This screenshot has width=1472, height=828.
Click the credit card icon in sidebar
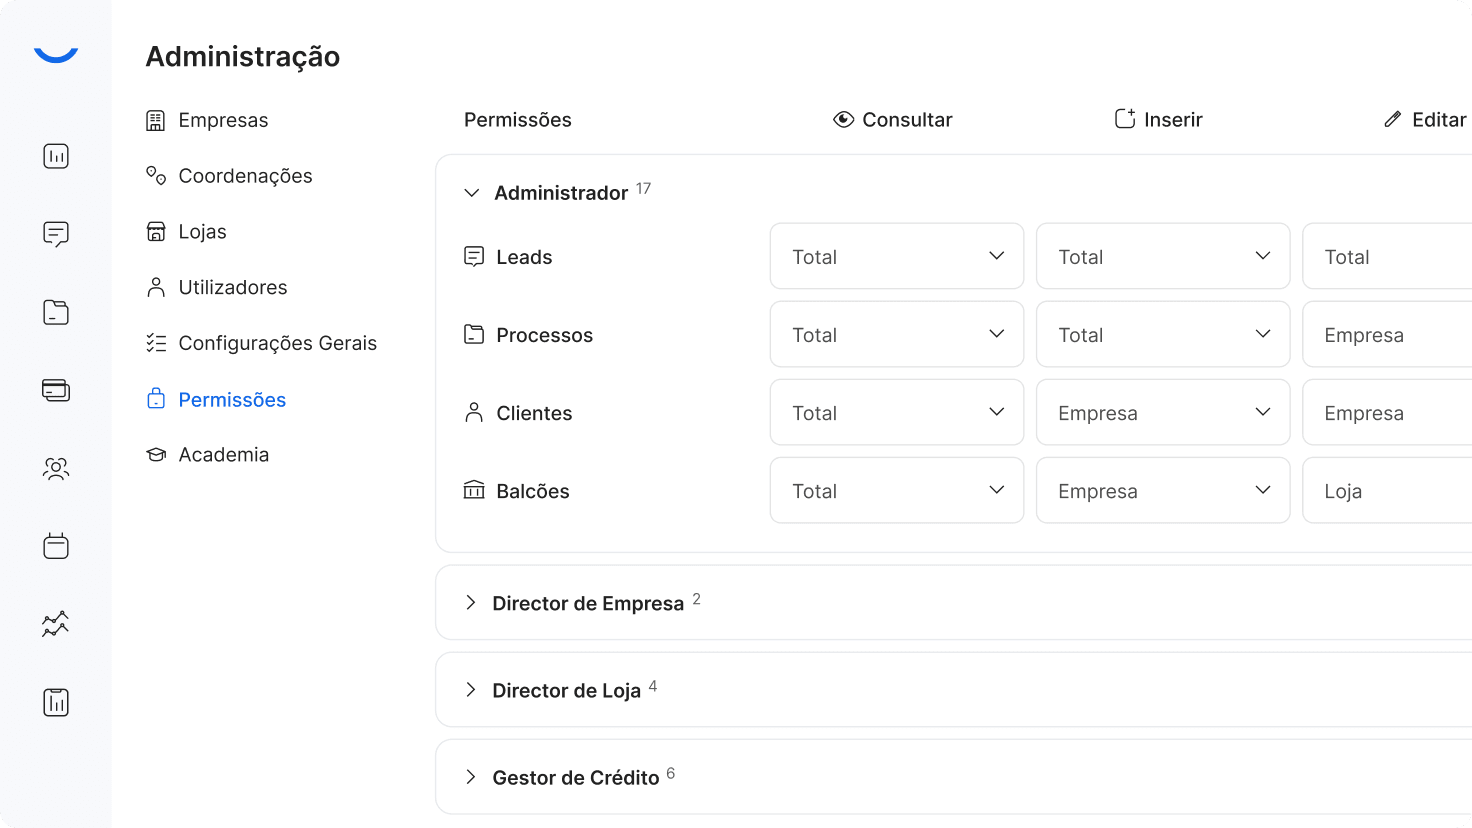click(x=56, y=390)
